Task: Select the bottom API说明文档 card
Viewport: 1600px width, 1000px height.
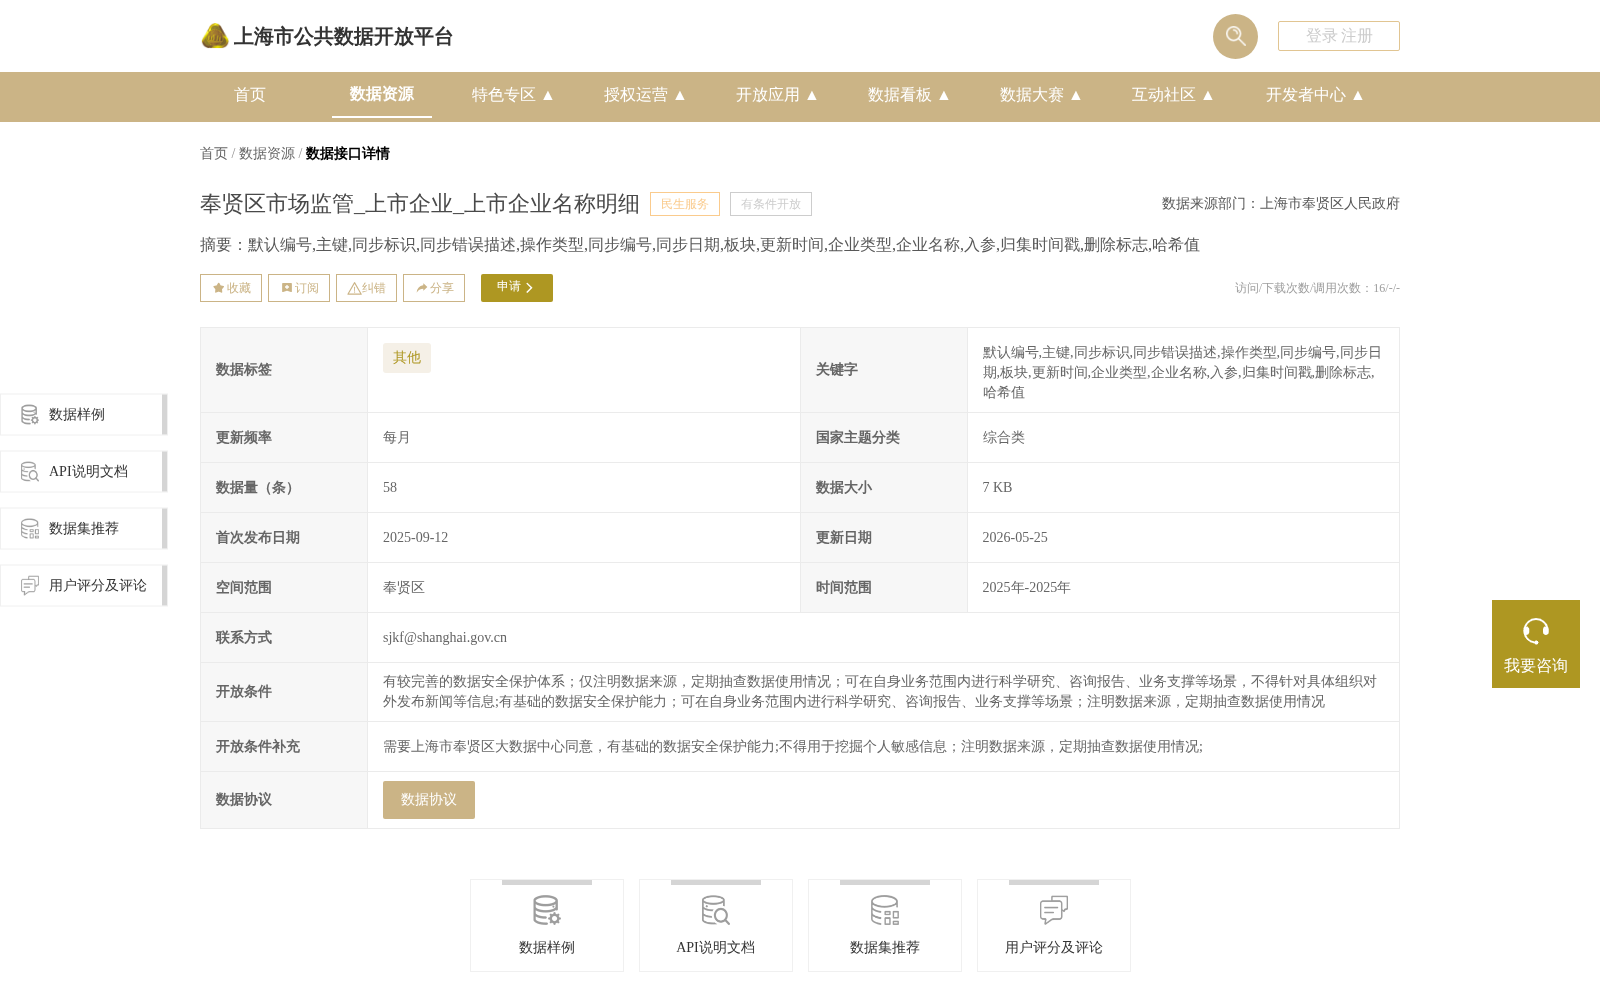Action: [716, 926]
